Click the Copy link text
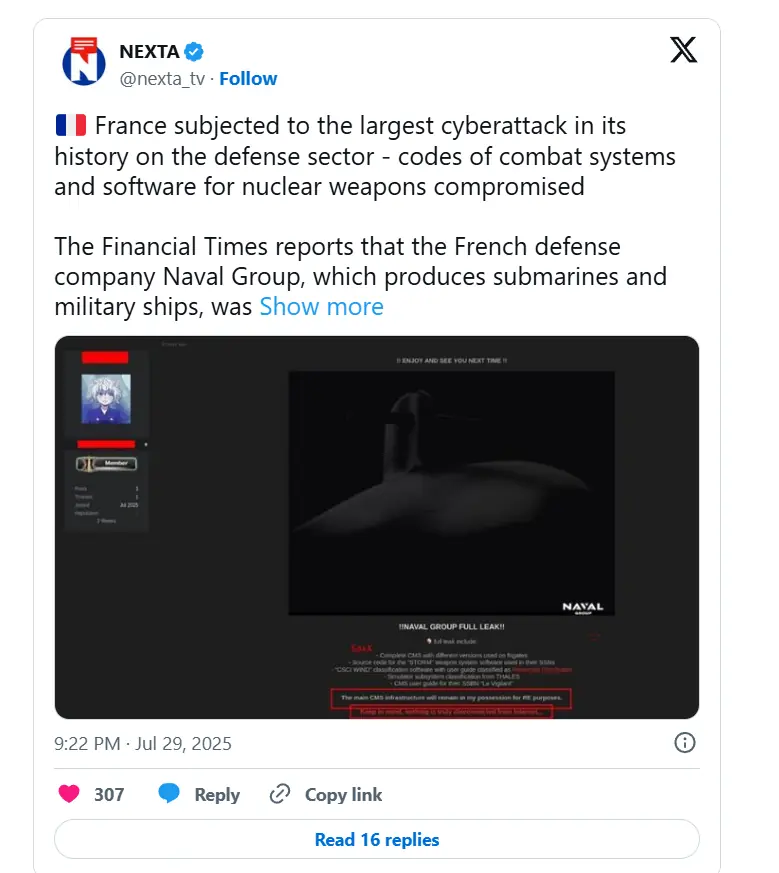 pyautogui.click(x=344, y=794)
